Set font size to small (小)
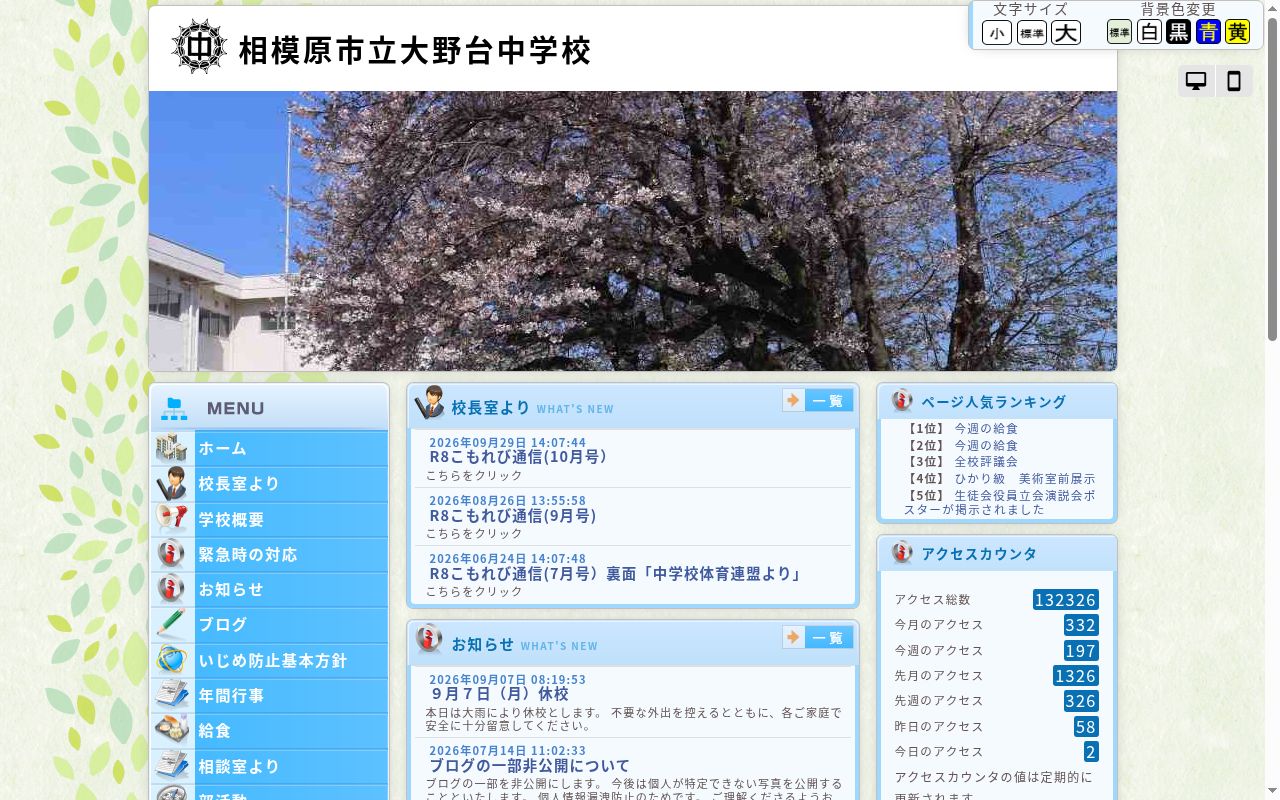The height and width of the screenshot is (800, 1280). point(997,33)
